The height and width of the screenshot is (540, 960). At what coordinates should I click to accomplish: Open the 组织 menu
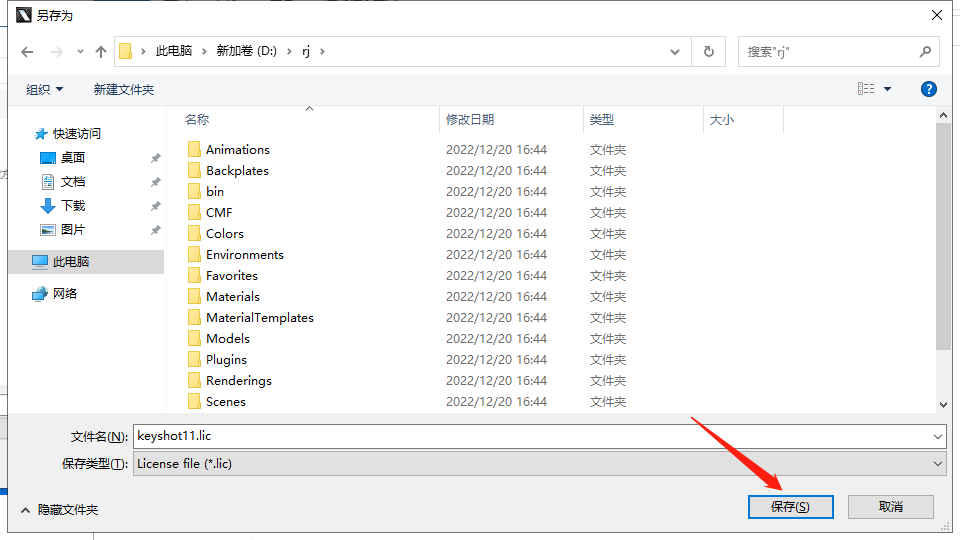click(44, 89)
